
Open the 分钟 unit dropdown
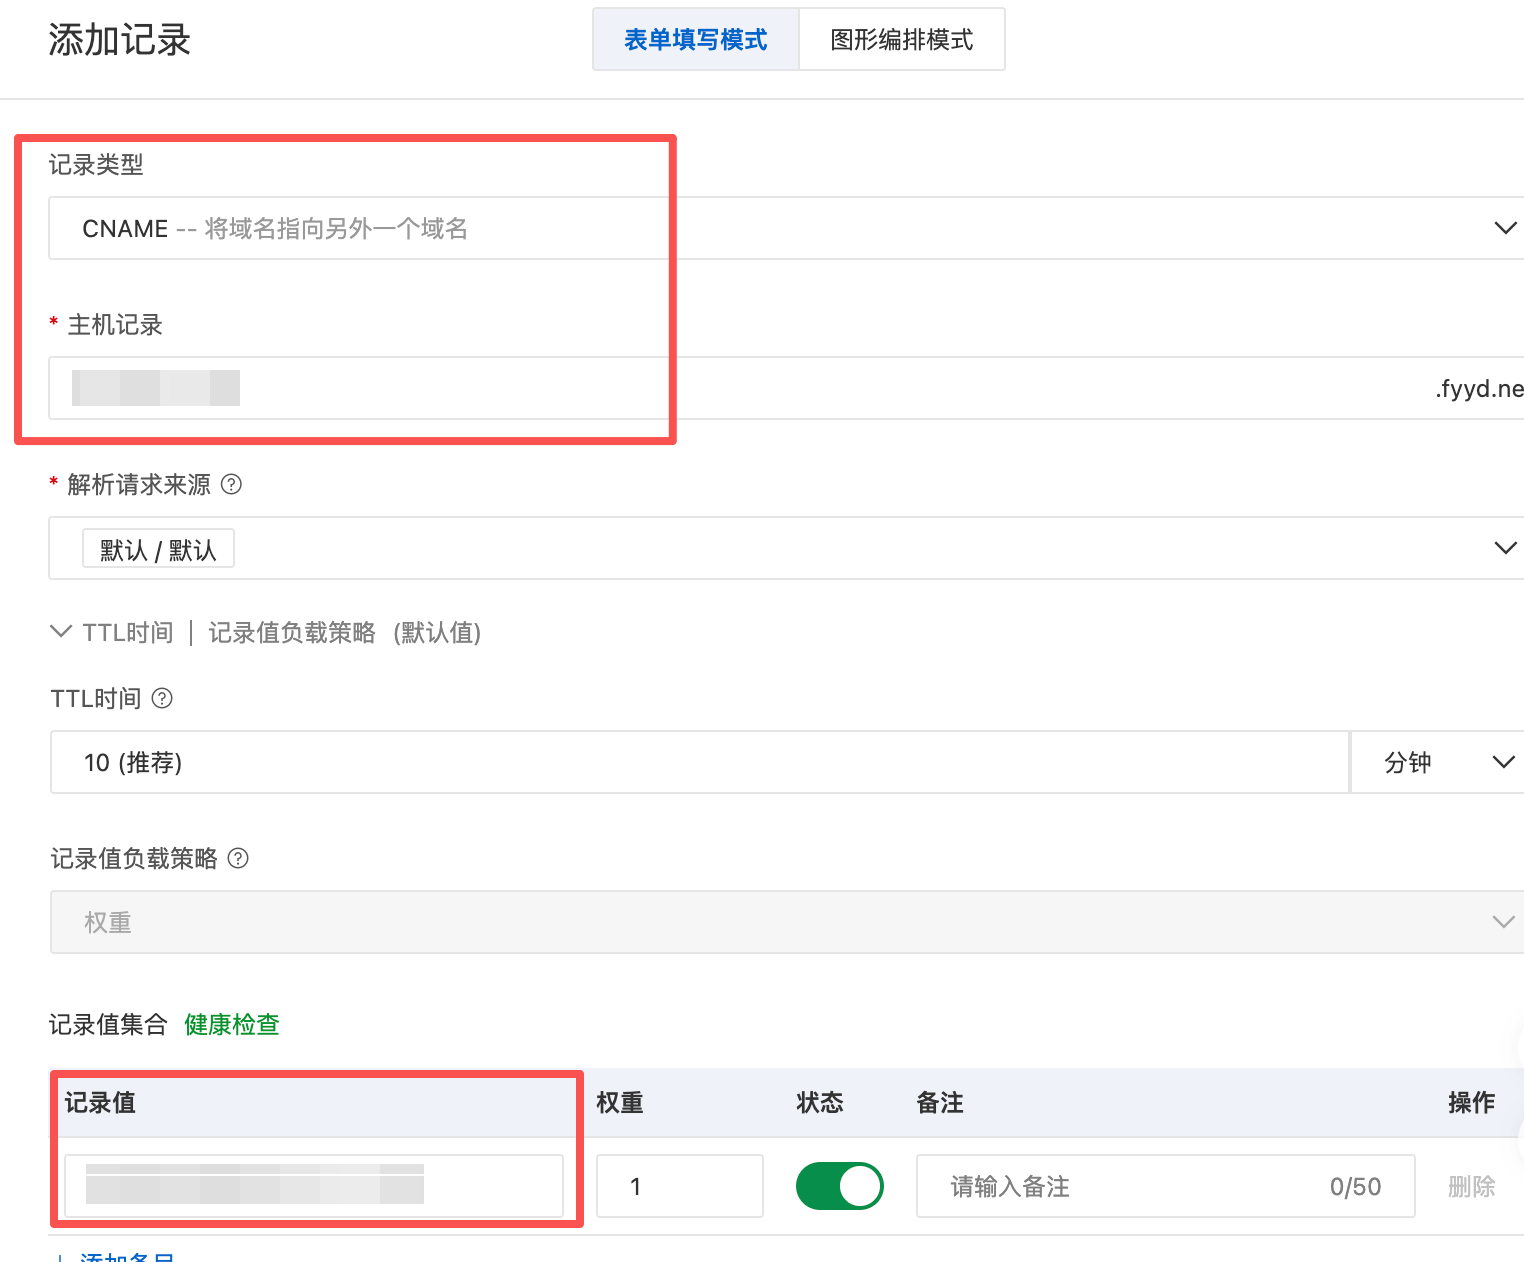(1438, 762)
